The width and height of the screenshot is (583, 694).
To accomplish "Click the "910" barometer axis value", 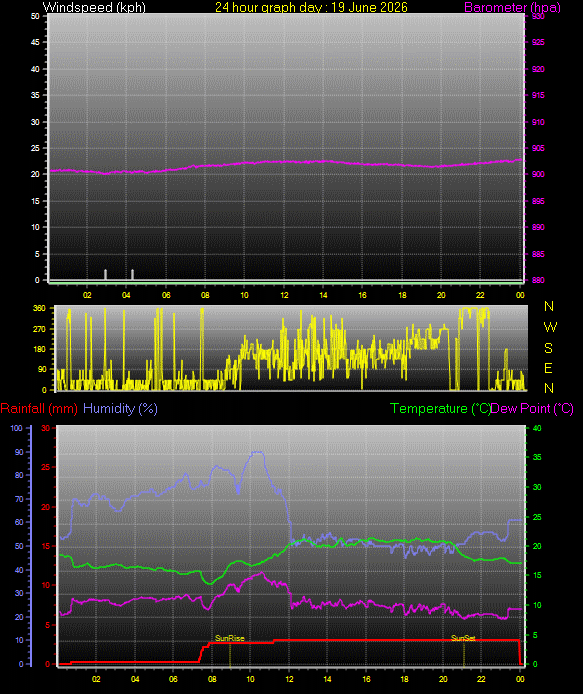I will (538, 122).
